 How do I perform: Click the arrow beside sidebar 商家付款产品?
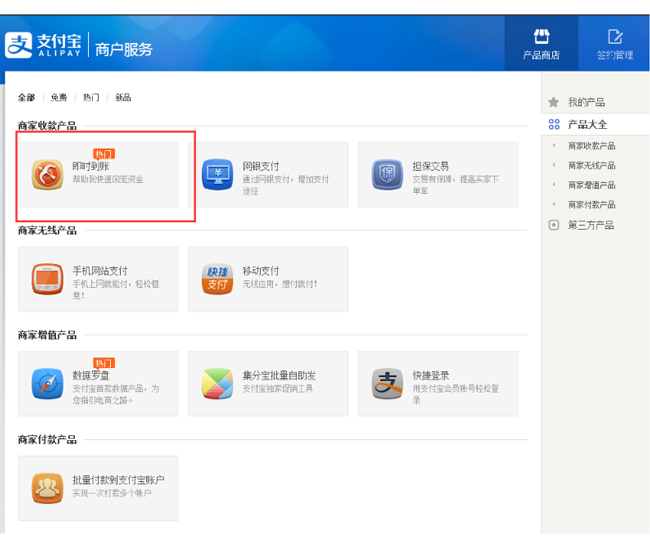tap(554, 204)
